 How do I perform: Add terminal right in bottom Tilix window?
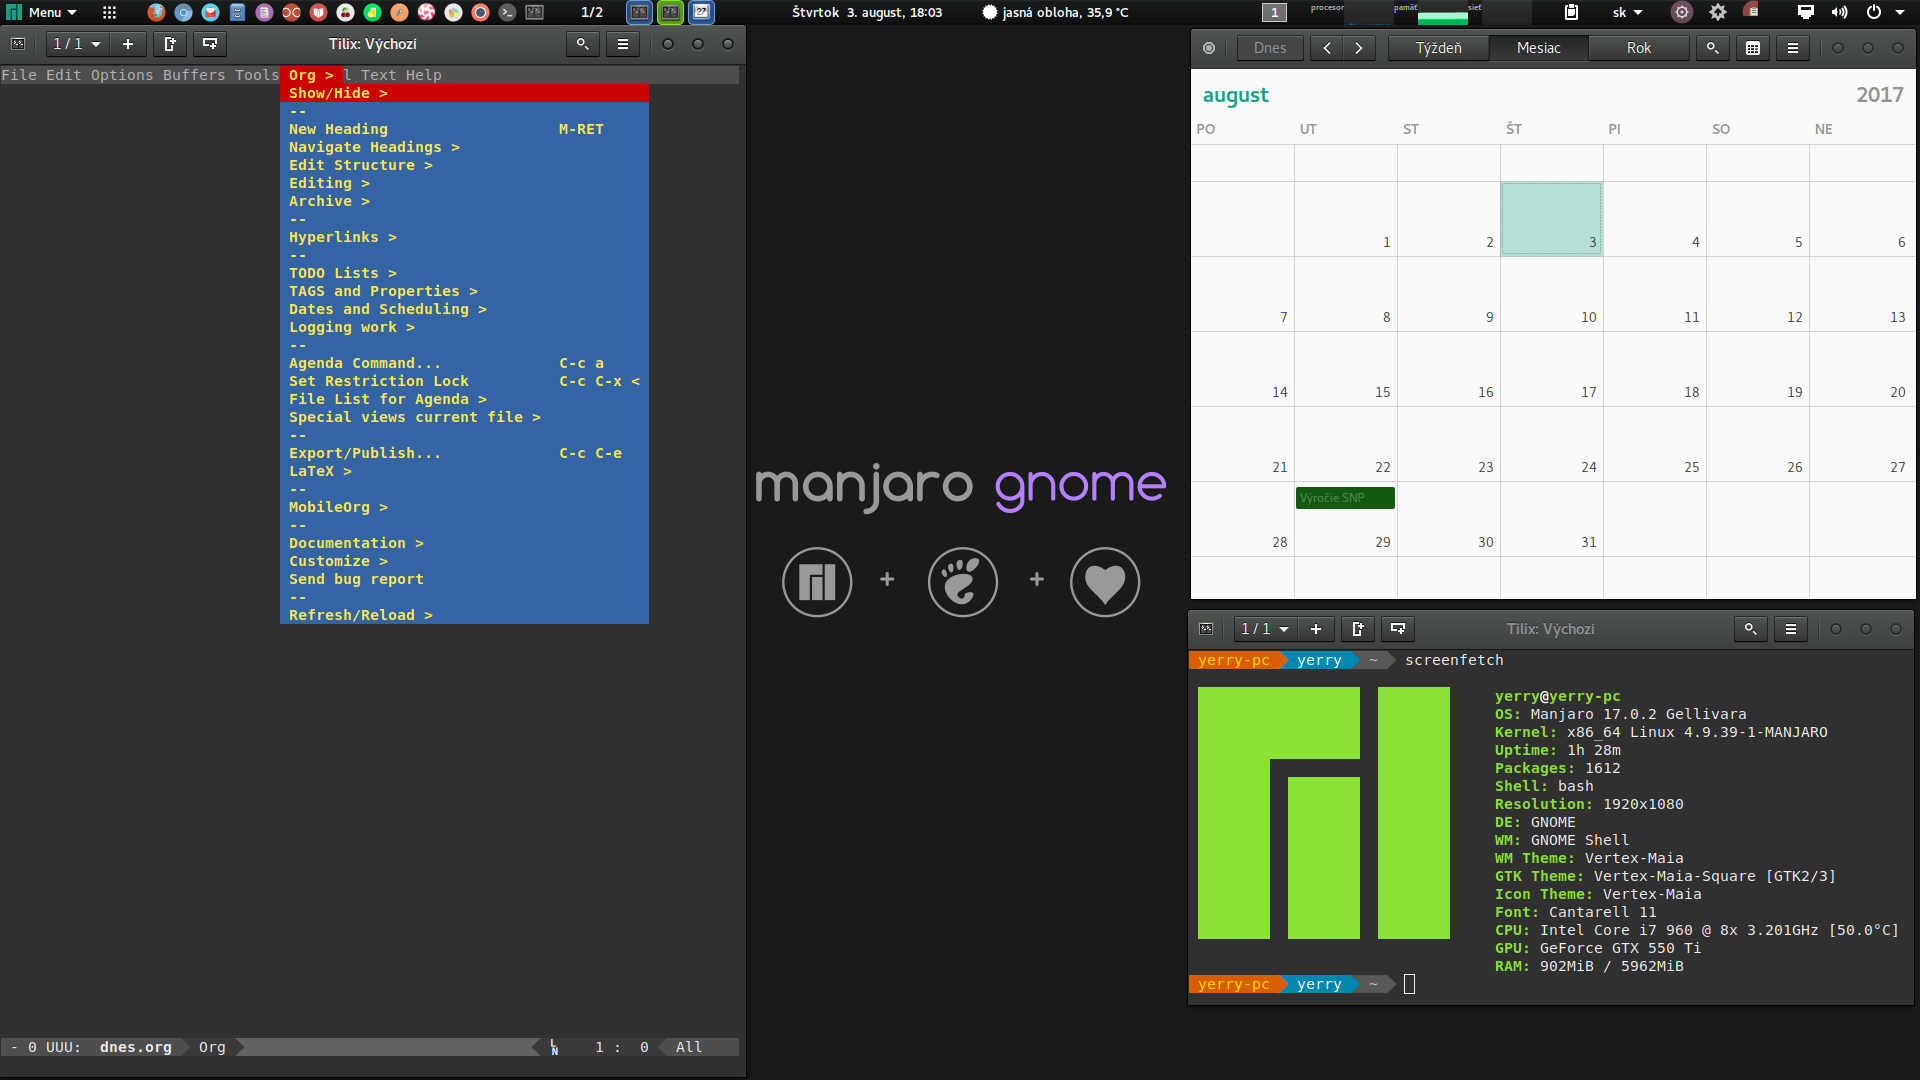point(1357,629)
